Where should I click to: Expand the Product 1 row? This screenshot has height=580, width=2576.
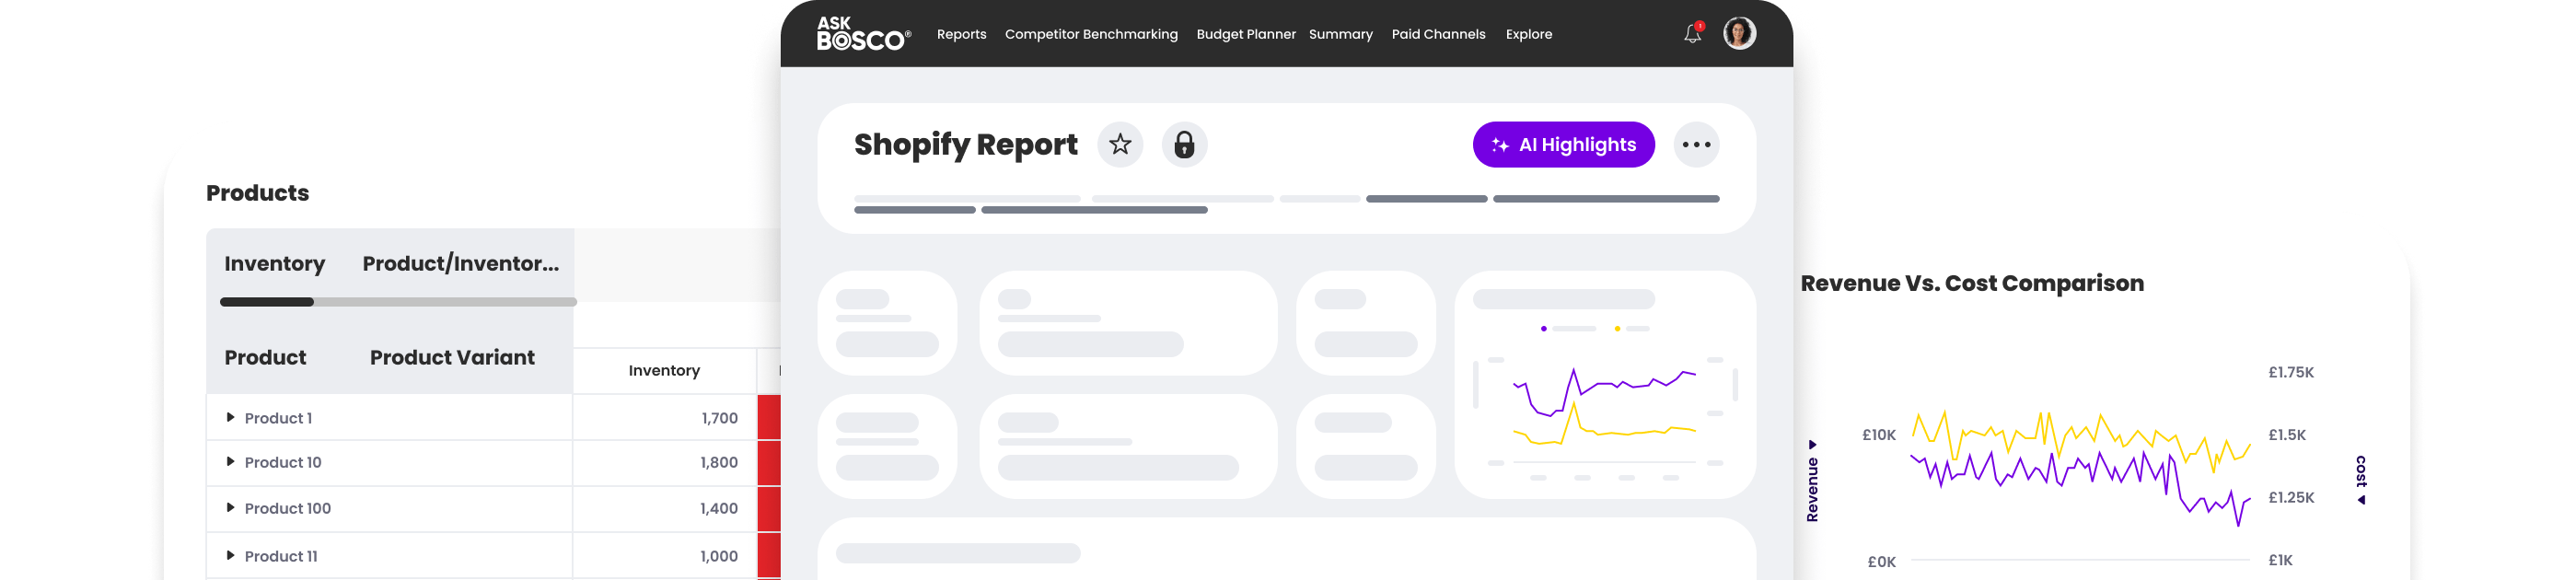(x=231, y=418)
